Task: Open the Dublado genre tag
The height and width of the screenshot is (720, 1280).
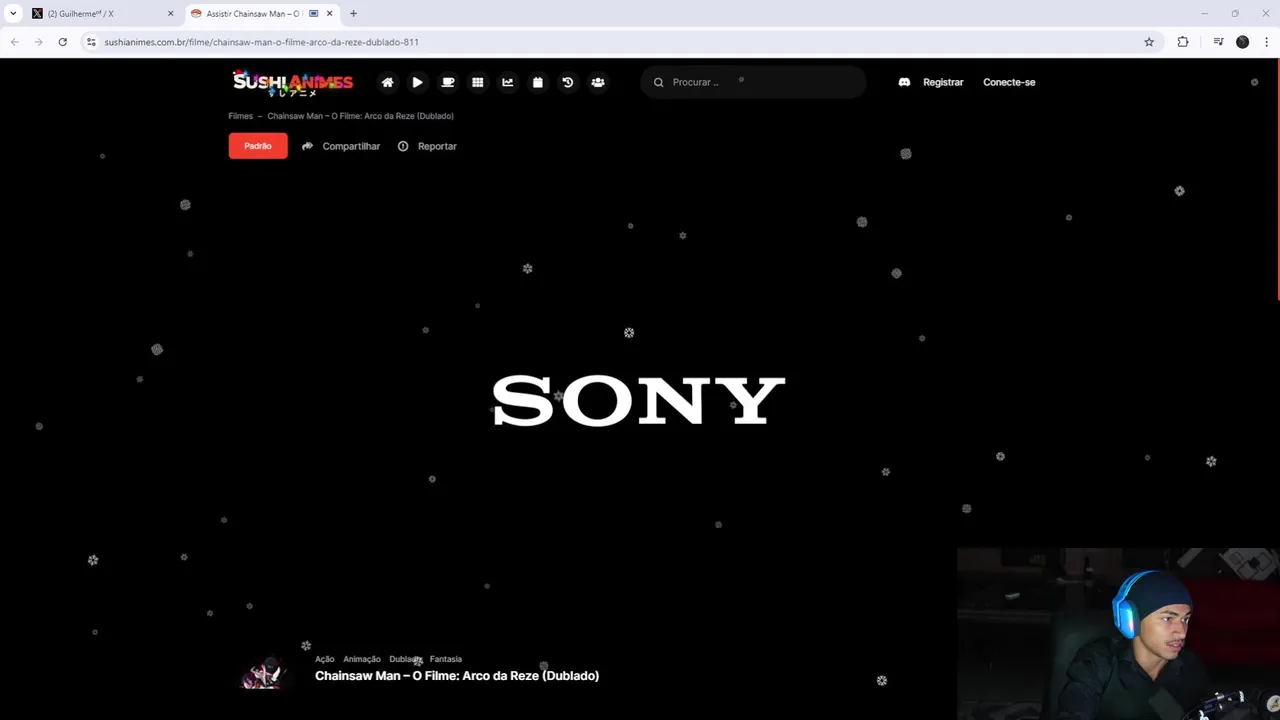Action: 405,659
